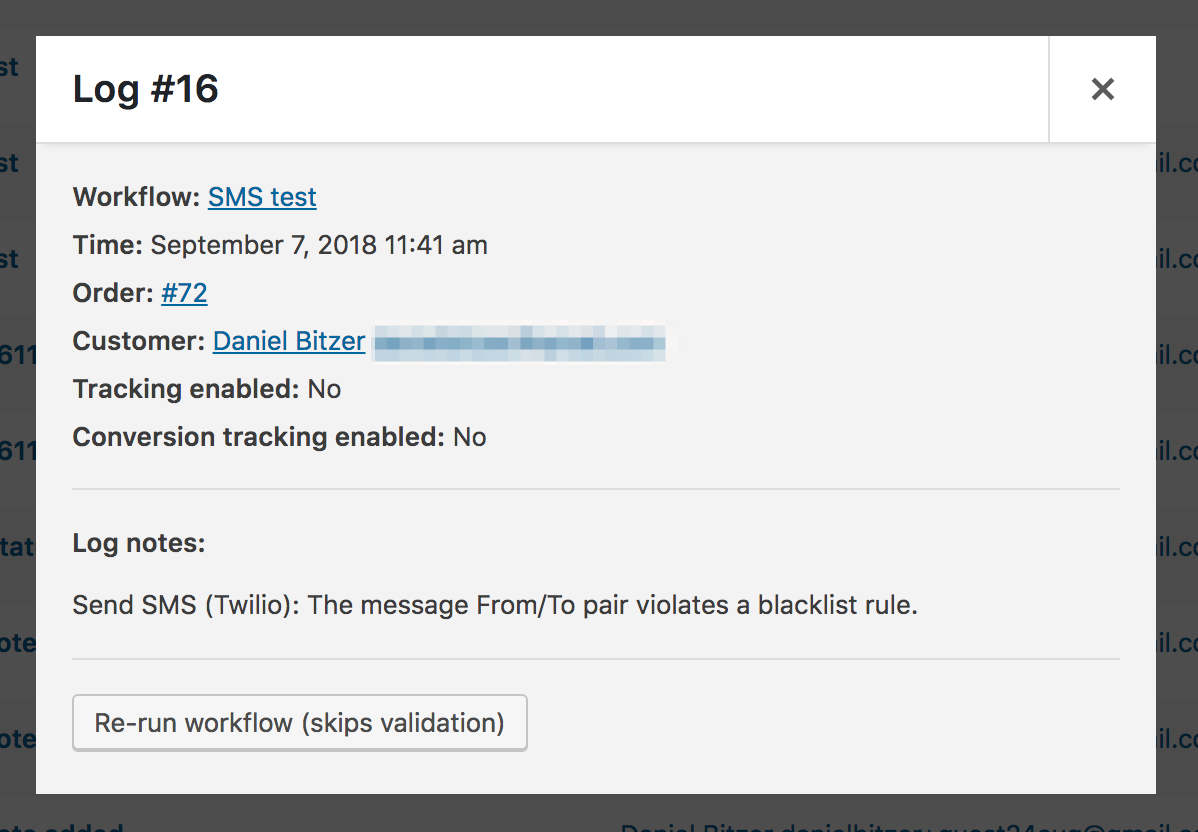This screenshot has height=832, width=1198.
Task: Click the September 7, 2018 timestamp
Action: click(x=319, y=245)
